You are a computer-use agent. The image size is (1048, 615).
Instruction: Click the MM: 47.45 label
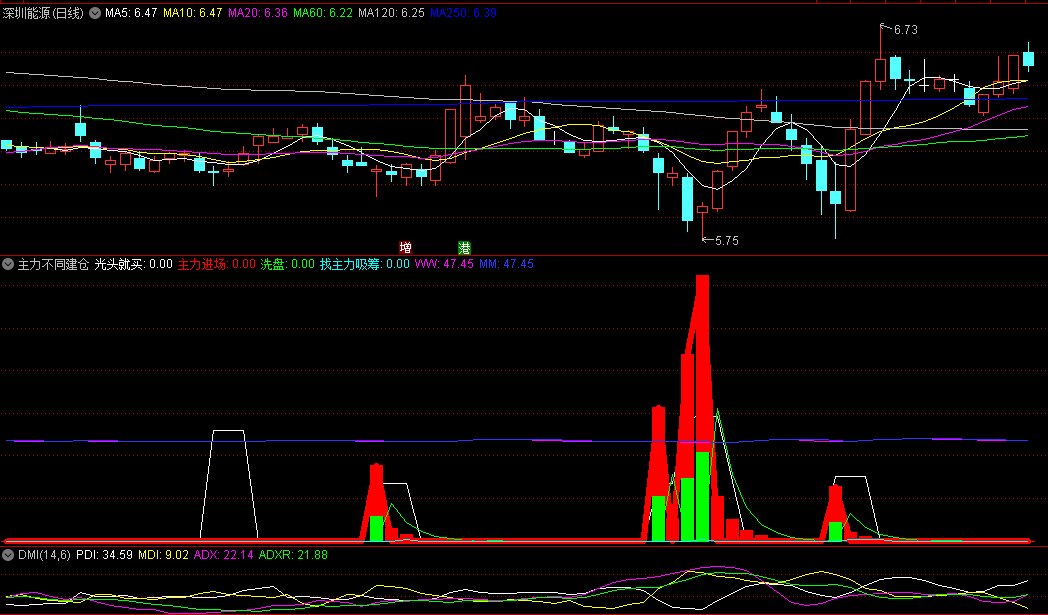(507, 264)
